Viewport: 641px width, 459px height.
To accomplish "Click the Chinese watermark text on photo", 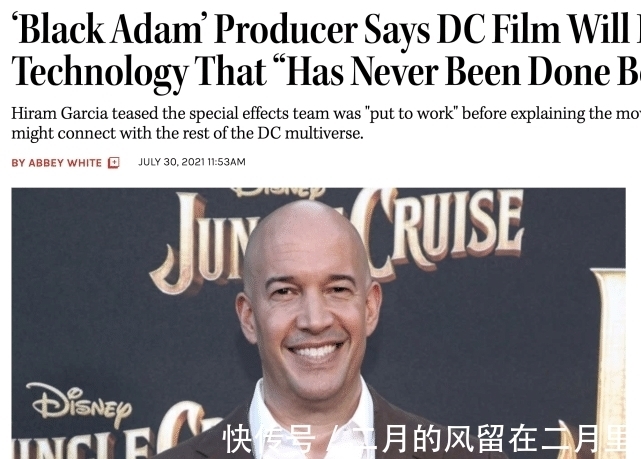I will point(425,439).
